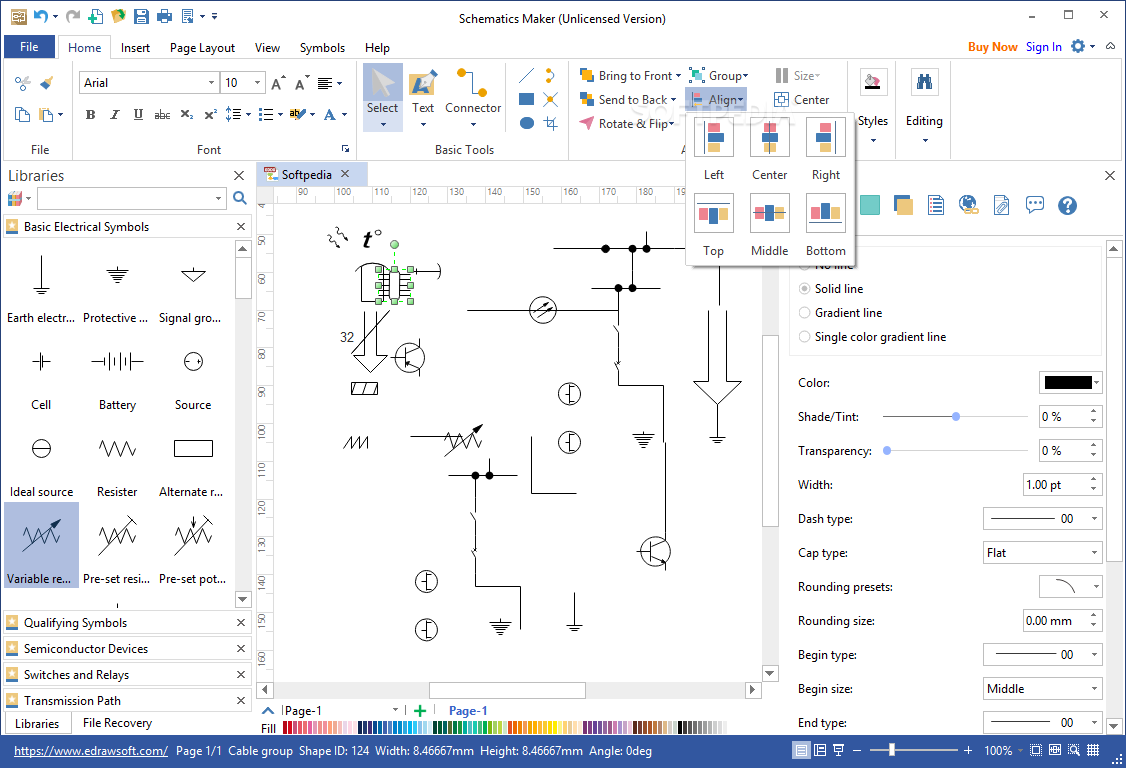Click the Sign In link
This screenshot has width=1126, height=768.
[1043, 47]
